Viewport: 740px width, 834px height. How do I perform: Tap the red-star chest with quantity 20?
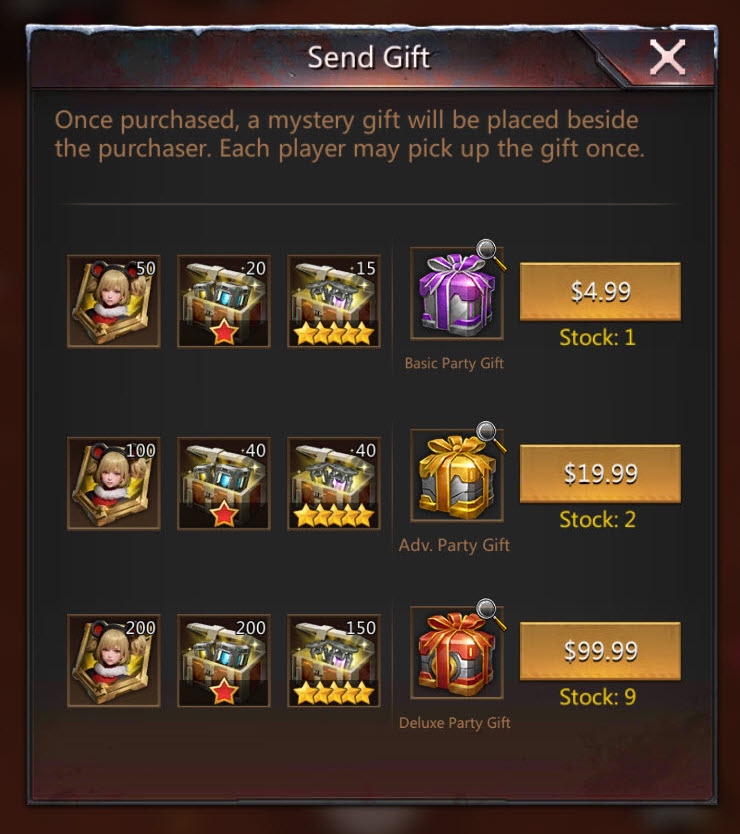point(223,301)
